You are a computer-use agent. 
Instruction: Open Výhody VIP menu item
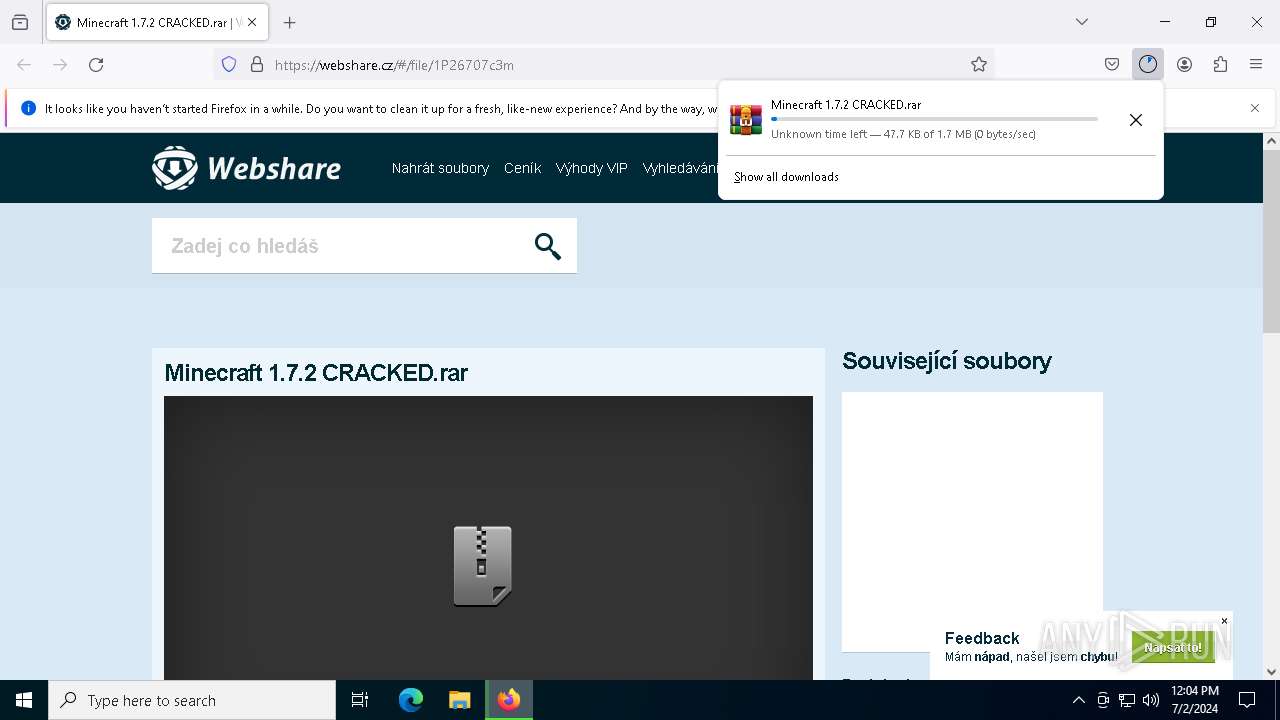click(591, 168)
